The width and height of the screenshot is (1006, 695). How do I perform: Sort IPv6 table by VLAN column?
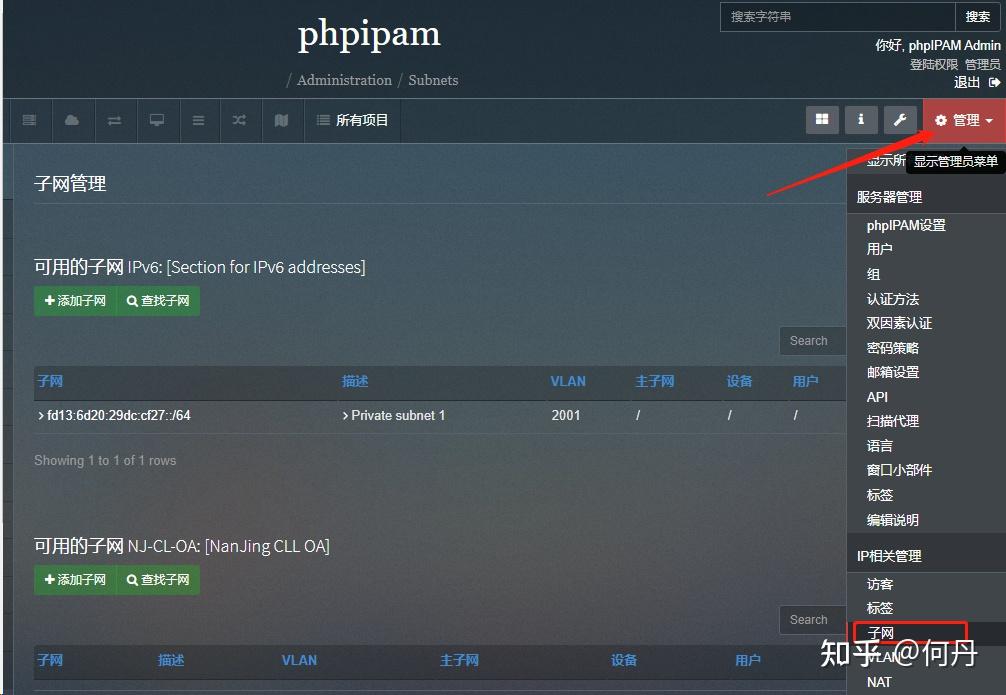568,381
